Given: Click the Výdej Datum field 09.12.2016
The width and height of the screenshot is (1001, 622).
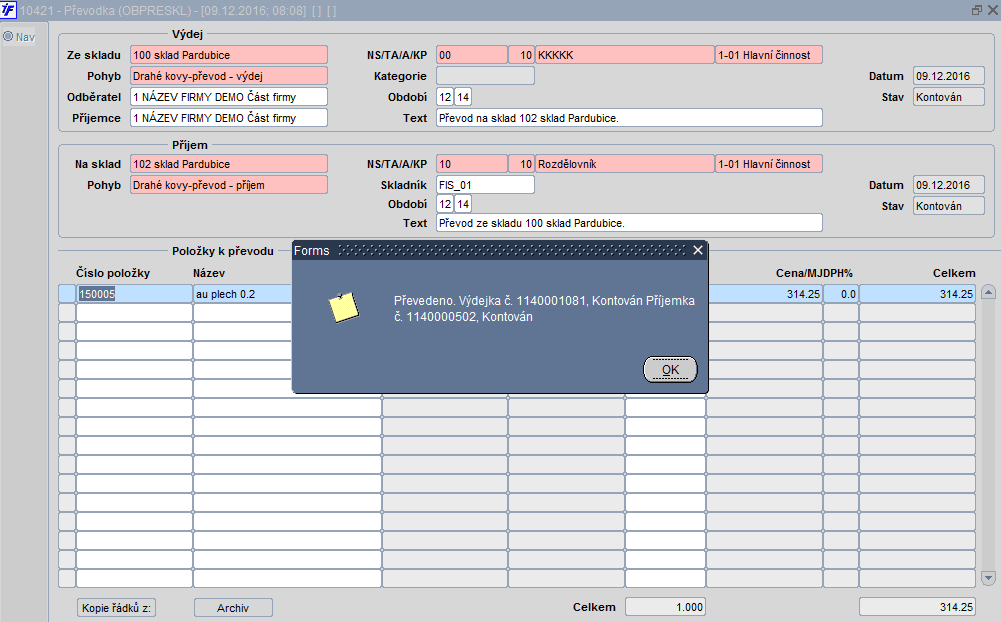Looking at the screenshot, I should pyautogui.click(x=949, y=76).
